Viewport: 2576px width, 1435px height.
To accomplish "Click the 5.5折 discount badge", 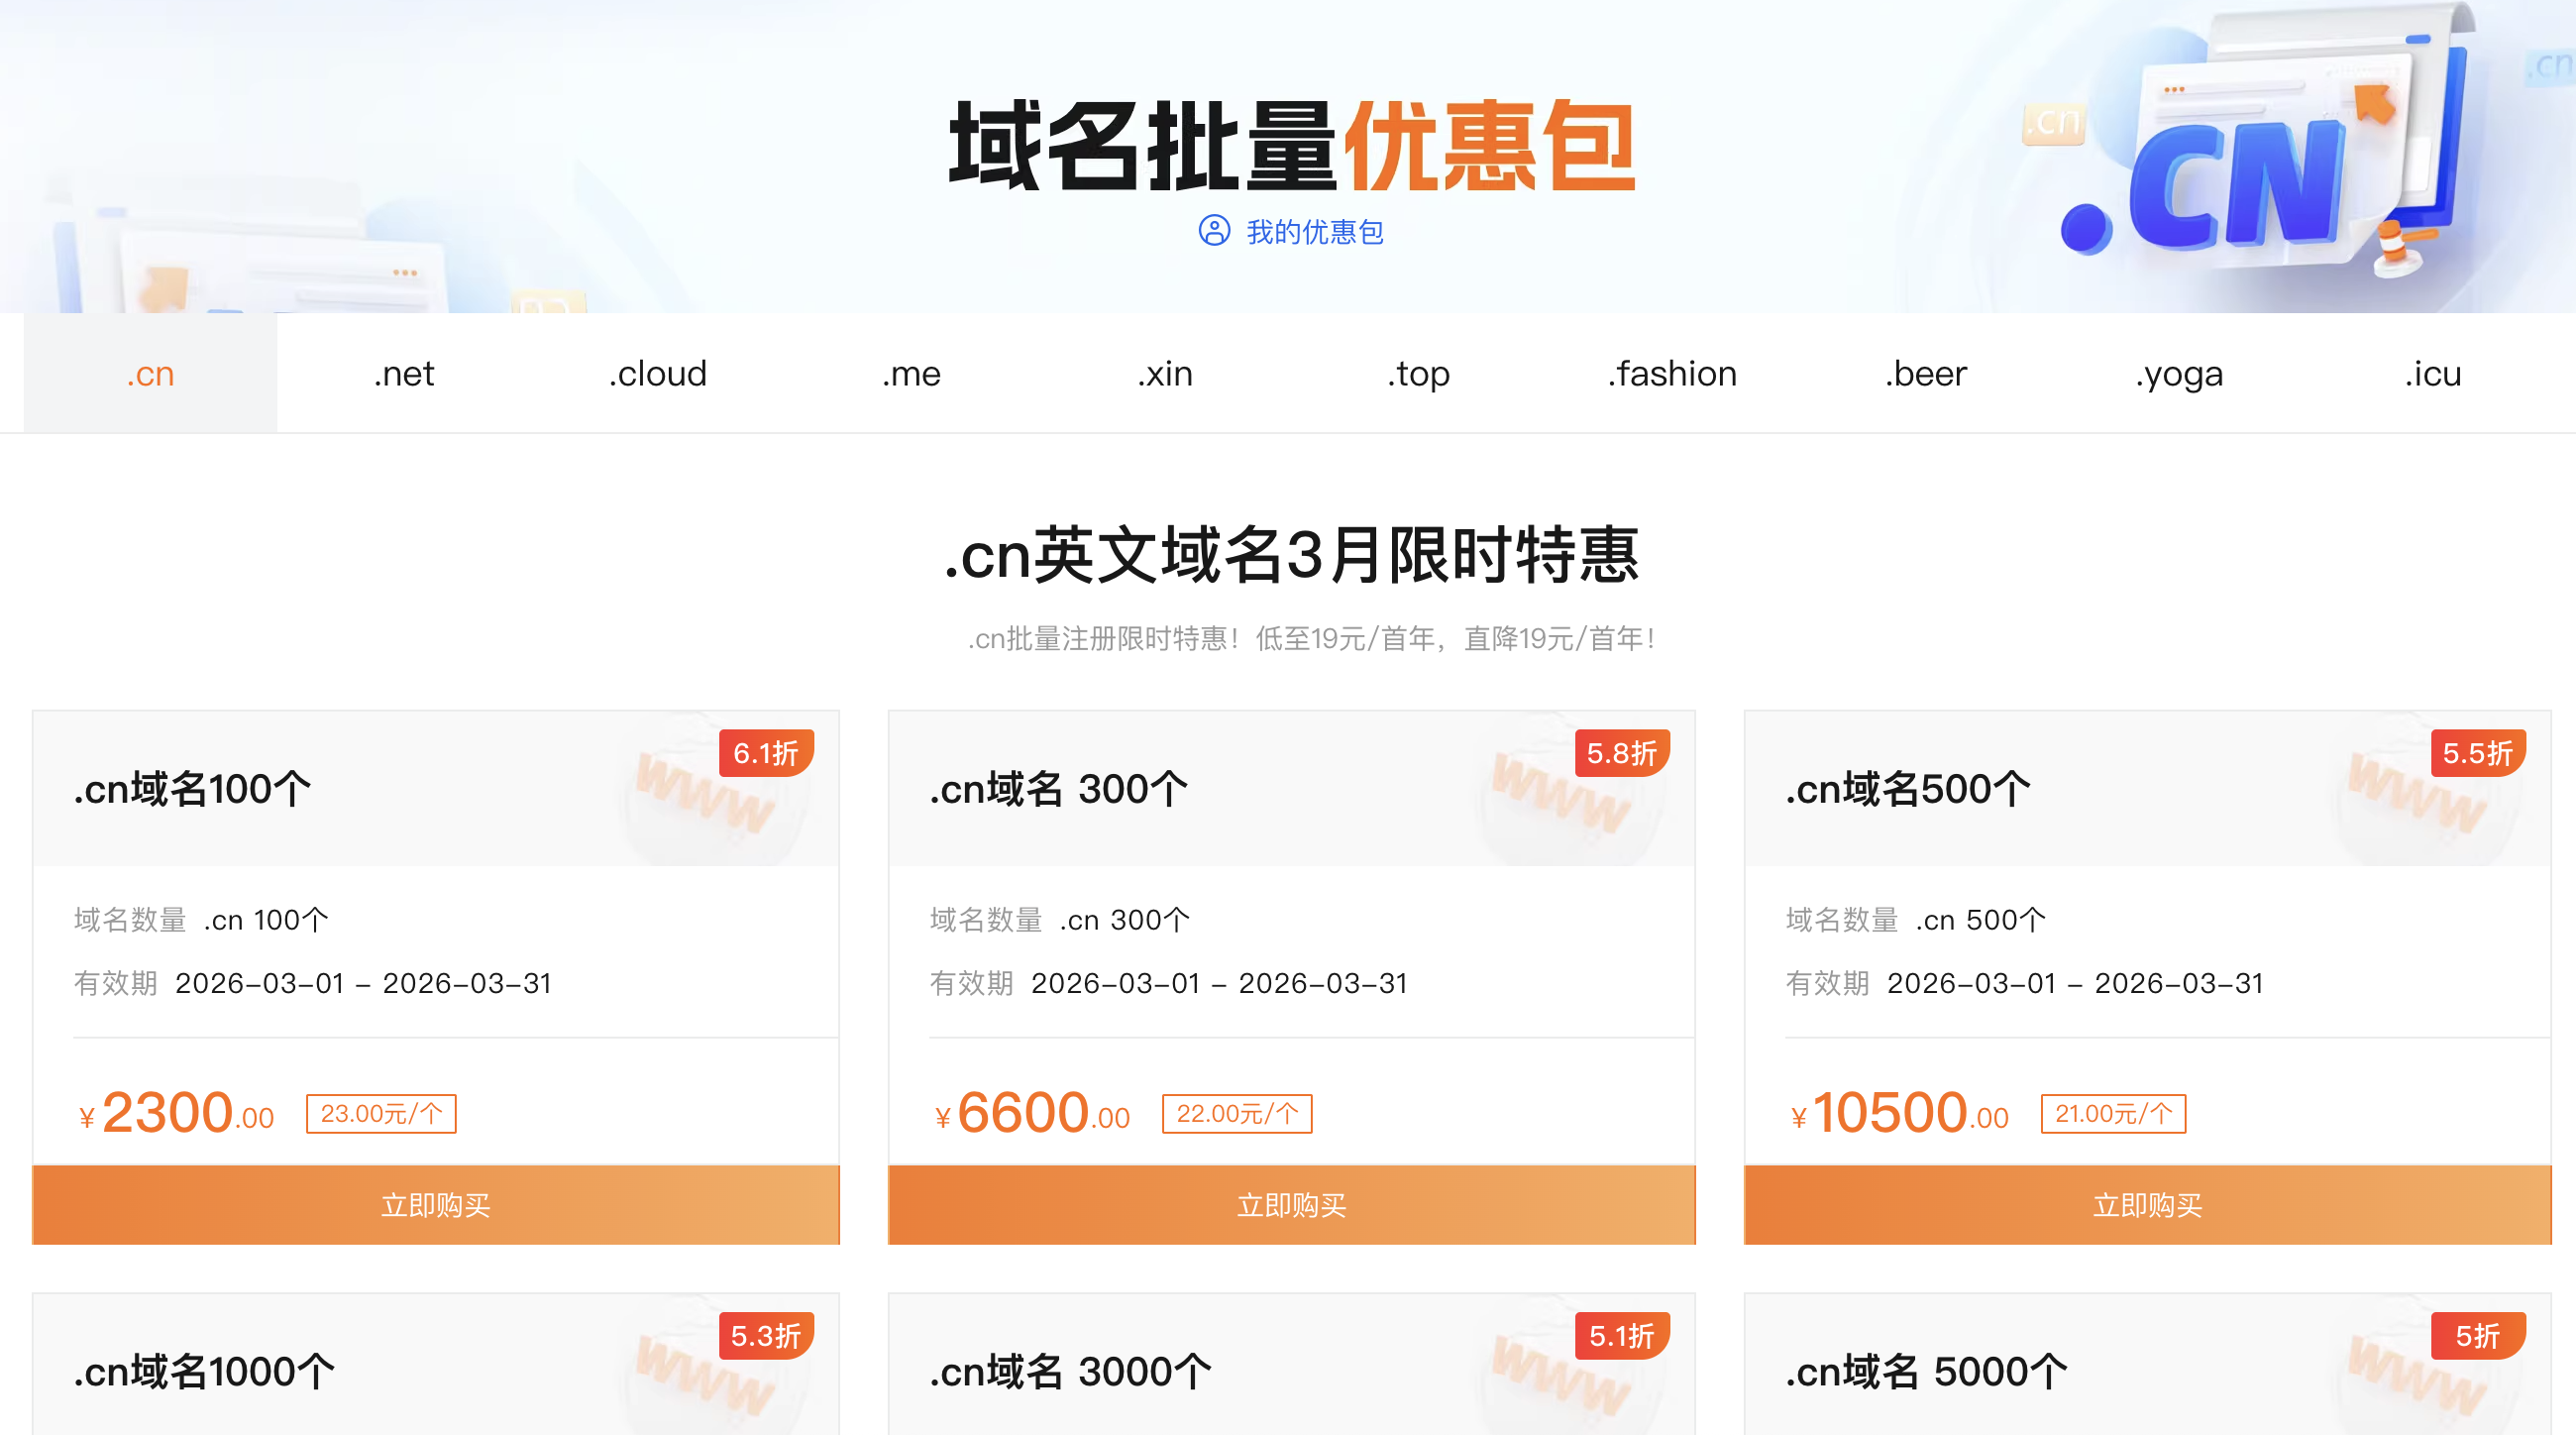I will click(2479, 755).
